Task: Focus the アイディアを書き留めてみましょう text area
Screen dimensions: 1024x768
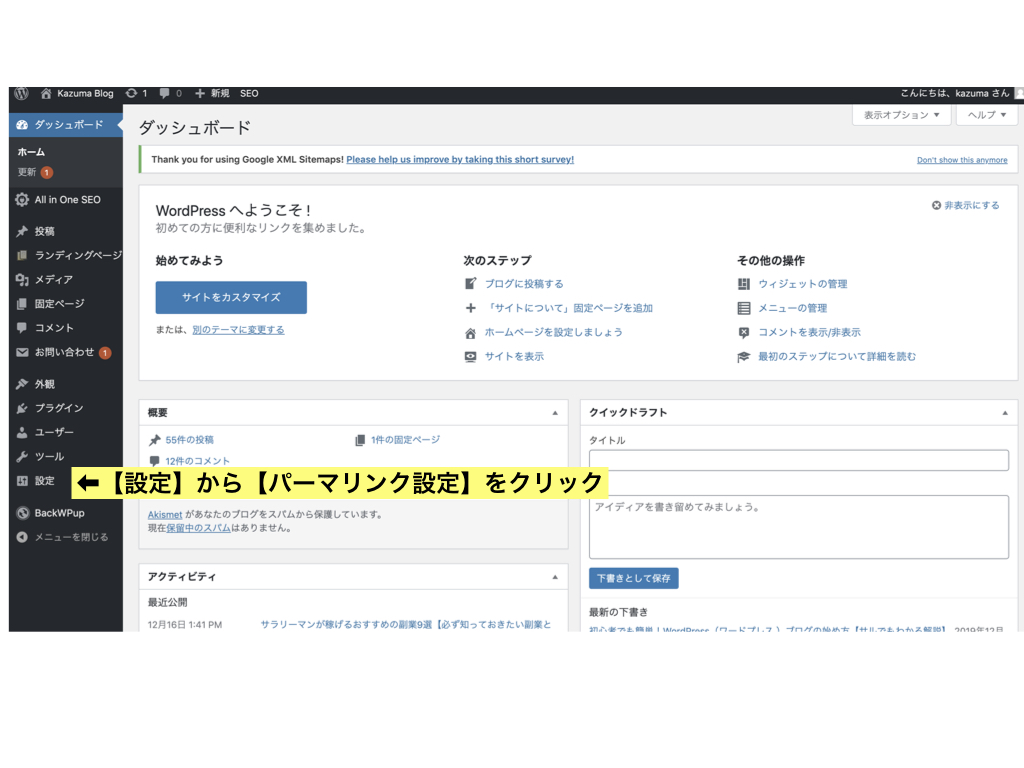Action: click(x=799, y=527)
